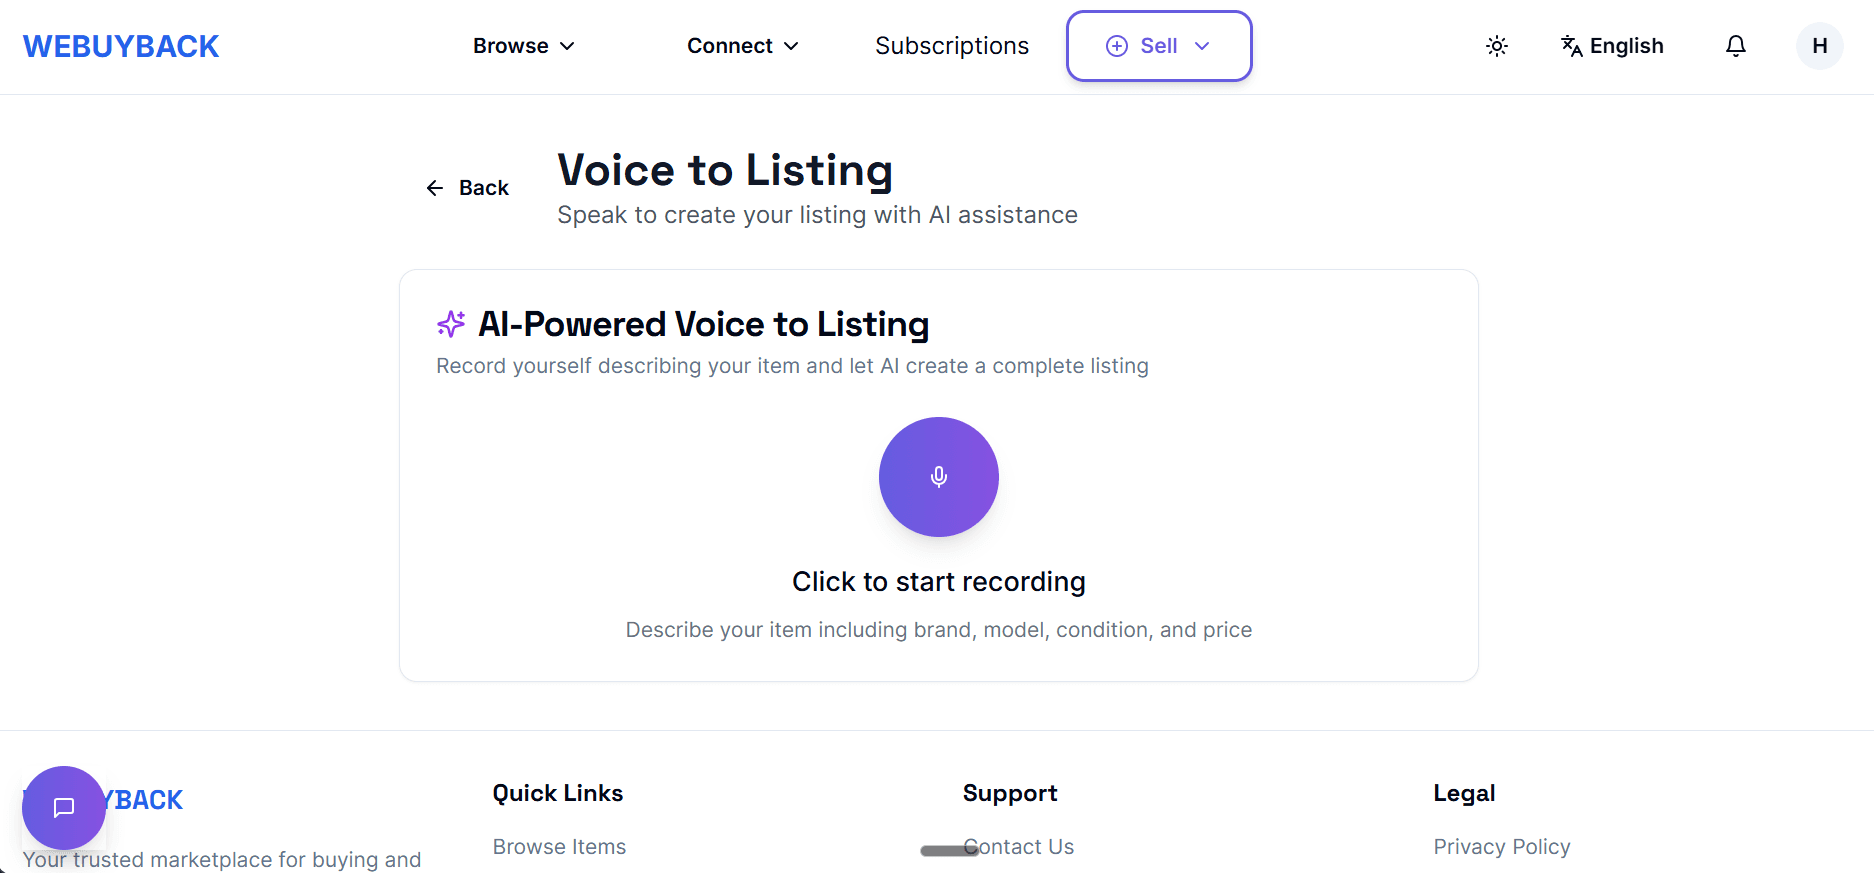Screen dimensions: 1874x873
Task: Click the plus icon on Sell
Action: click(x=1116, y=46)
